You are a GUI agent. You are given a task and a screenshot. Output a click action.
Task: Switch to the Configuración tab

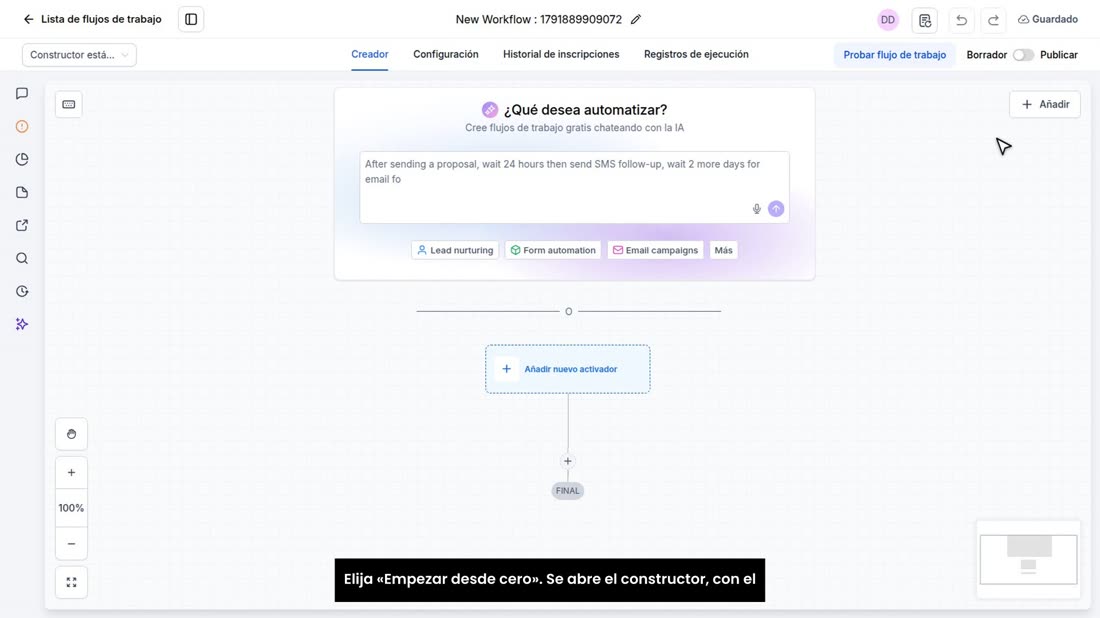tap(445, 55)
